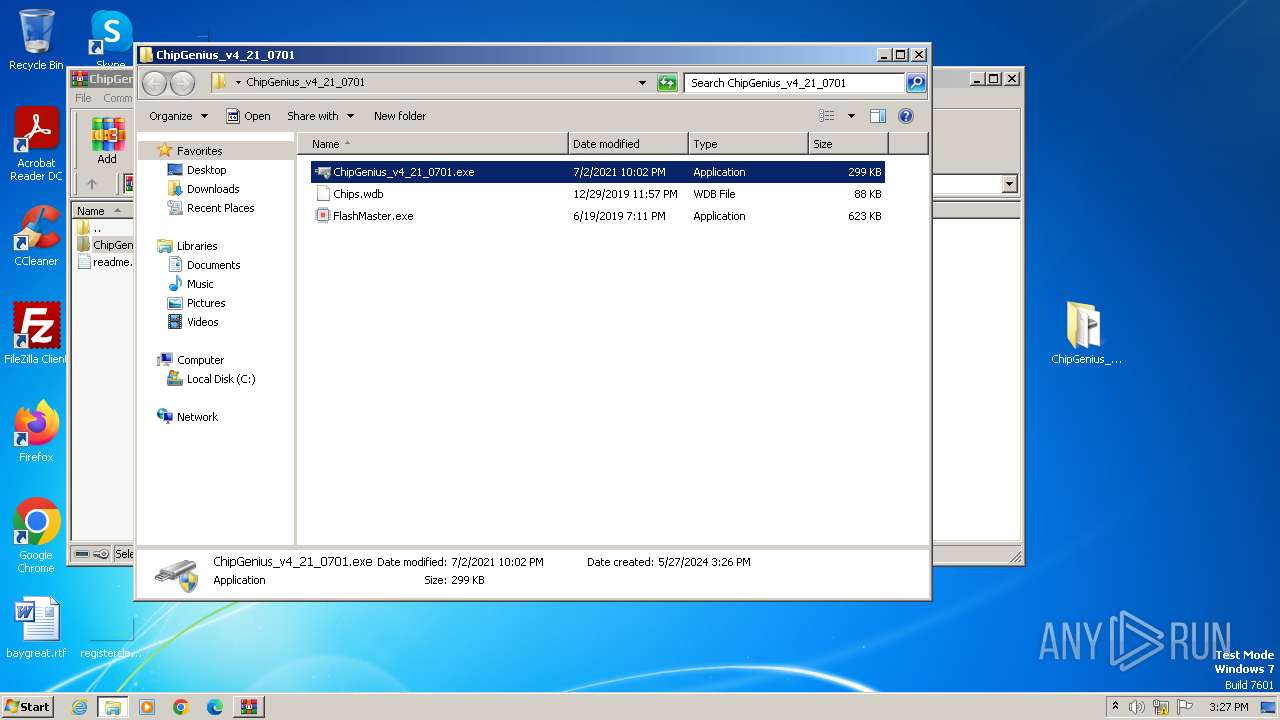Open views options dropdown arrow

coord(851,116)
